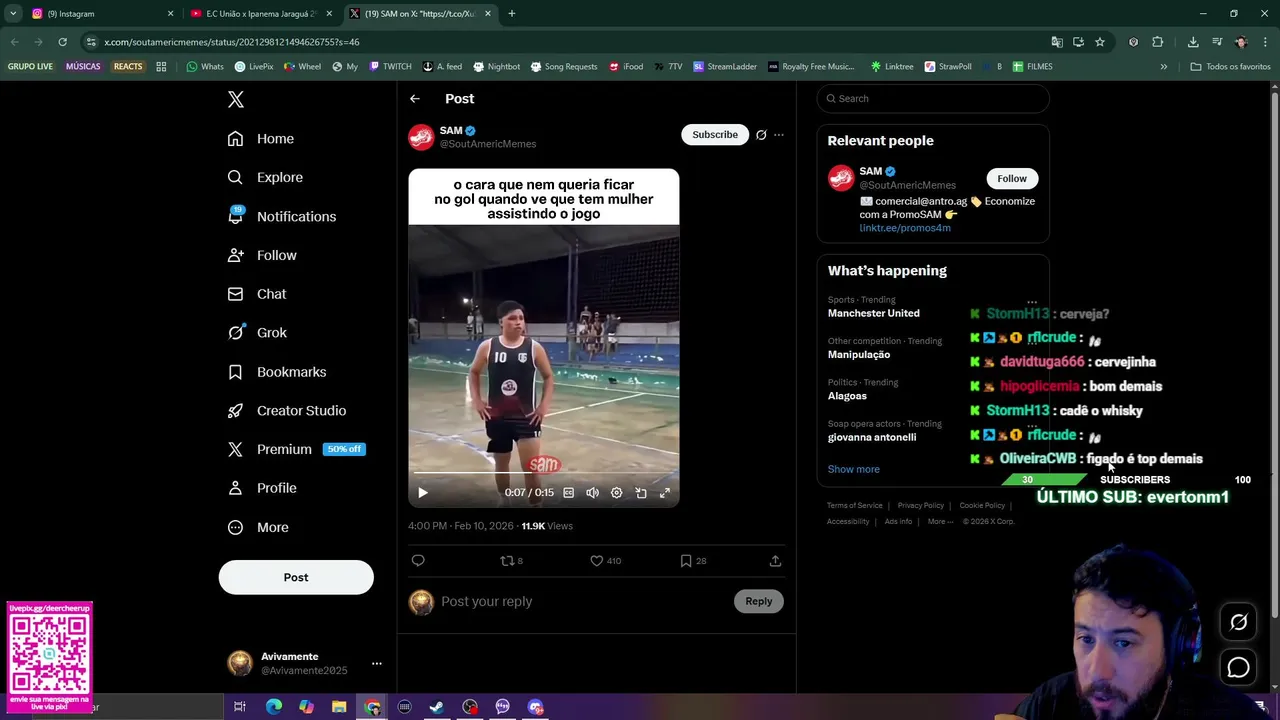This screenshot has width=1280, height=720.
Task: Bookmark this page with the star
Action: click(1100, 42)
